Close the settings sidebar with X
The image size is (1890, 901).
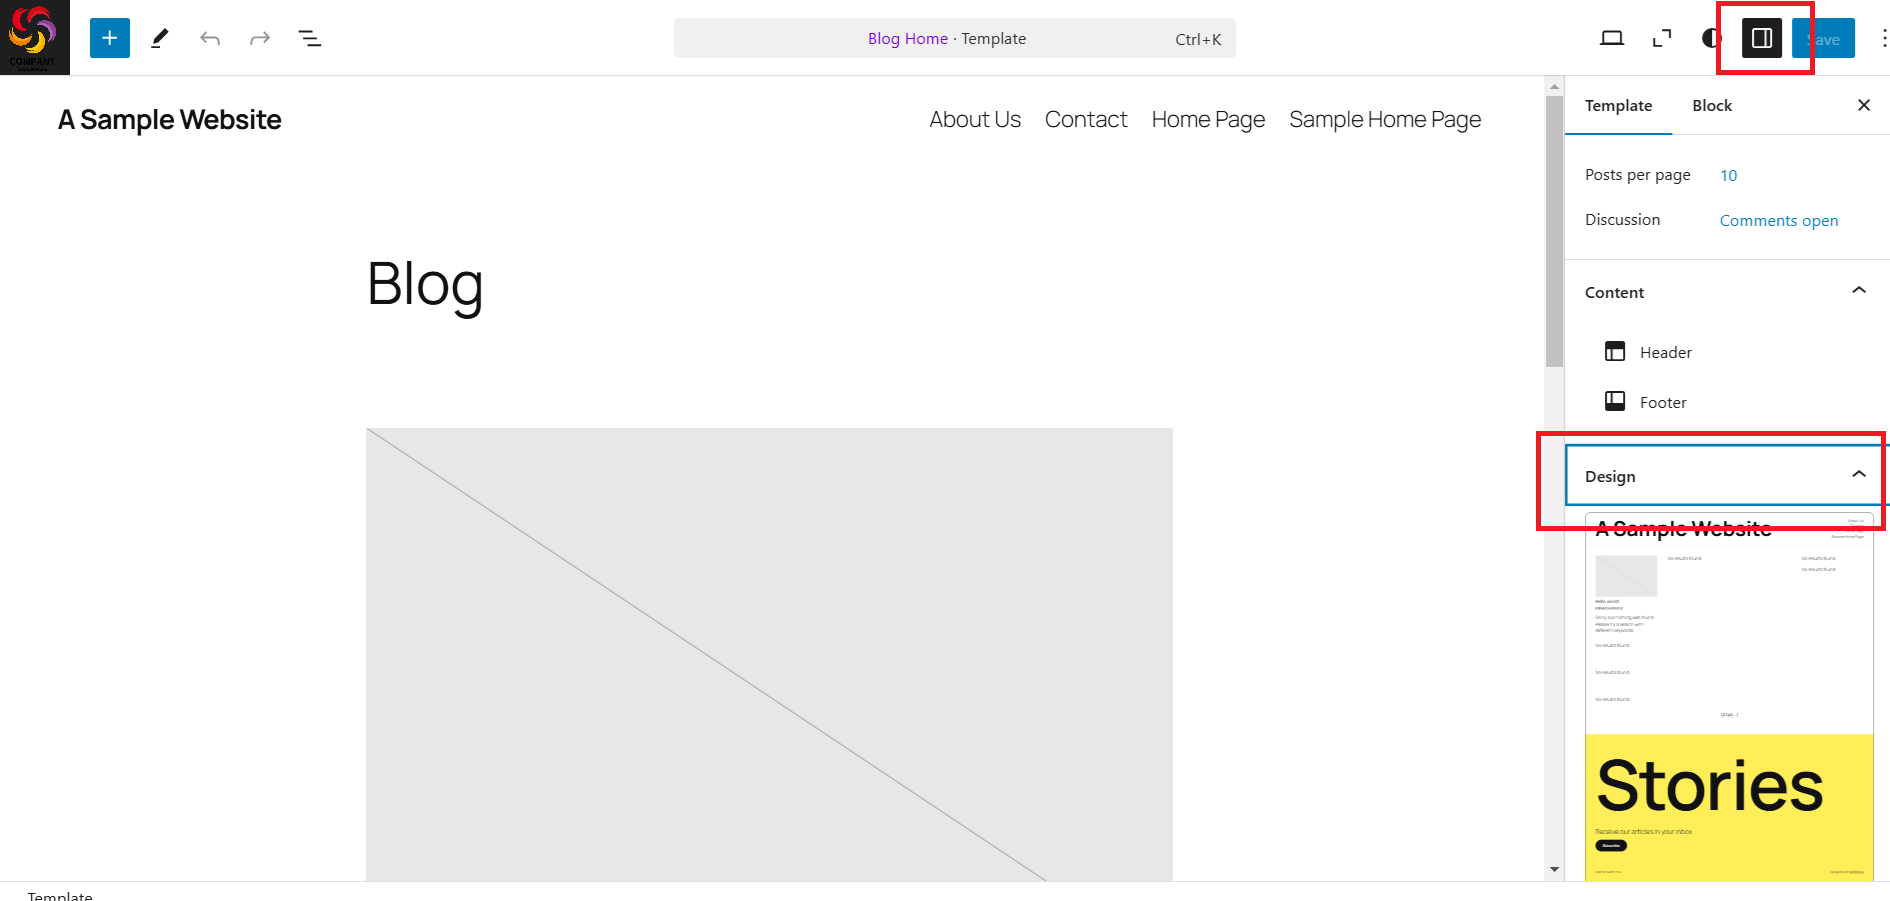[x=1864, y=105]
